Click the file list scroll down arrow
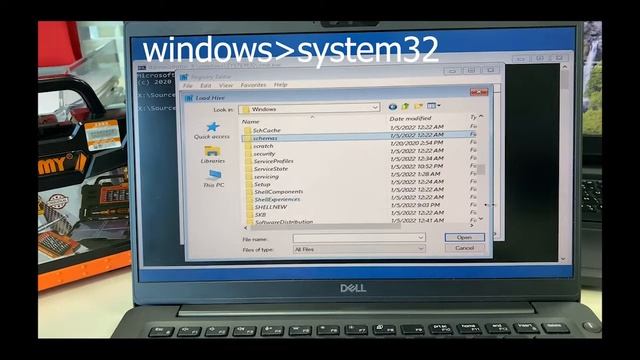This screenshot has height=360, width=640. click(x=481, y=219)
